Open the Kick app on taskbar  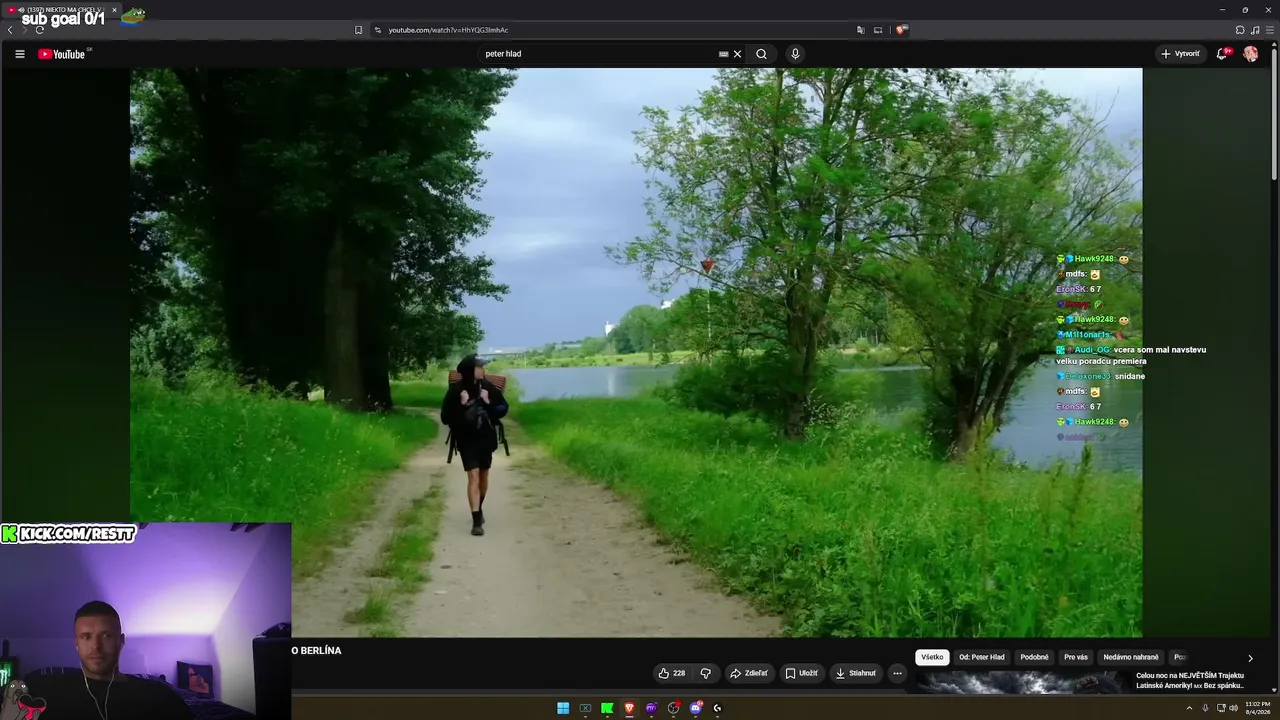pyautogui.click(x=607, y=708)
